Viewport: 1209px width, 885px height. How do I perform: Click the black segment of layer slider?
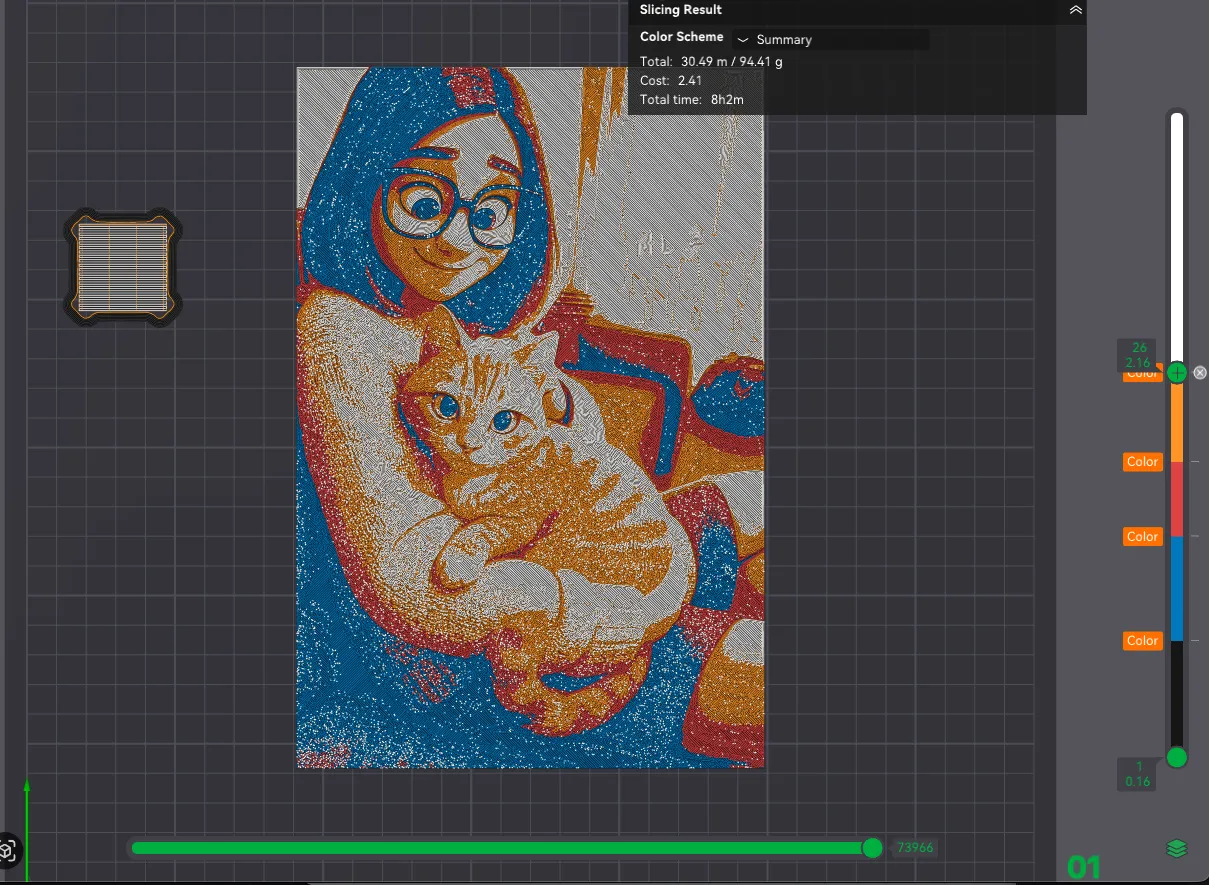[1177, 694]
